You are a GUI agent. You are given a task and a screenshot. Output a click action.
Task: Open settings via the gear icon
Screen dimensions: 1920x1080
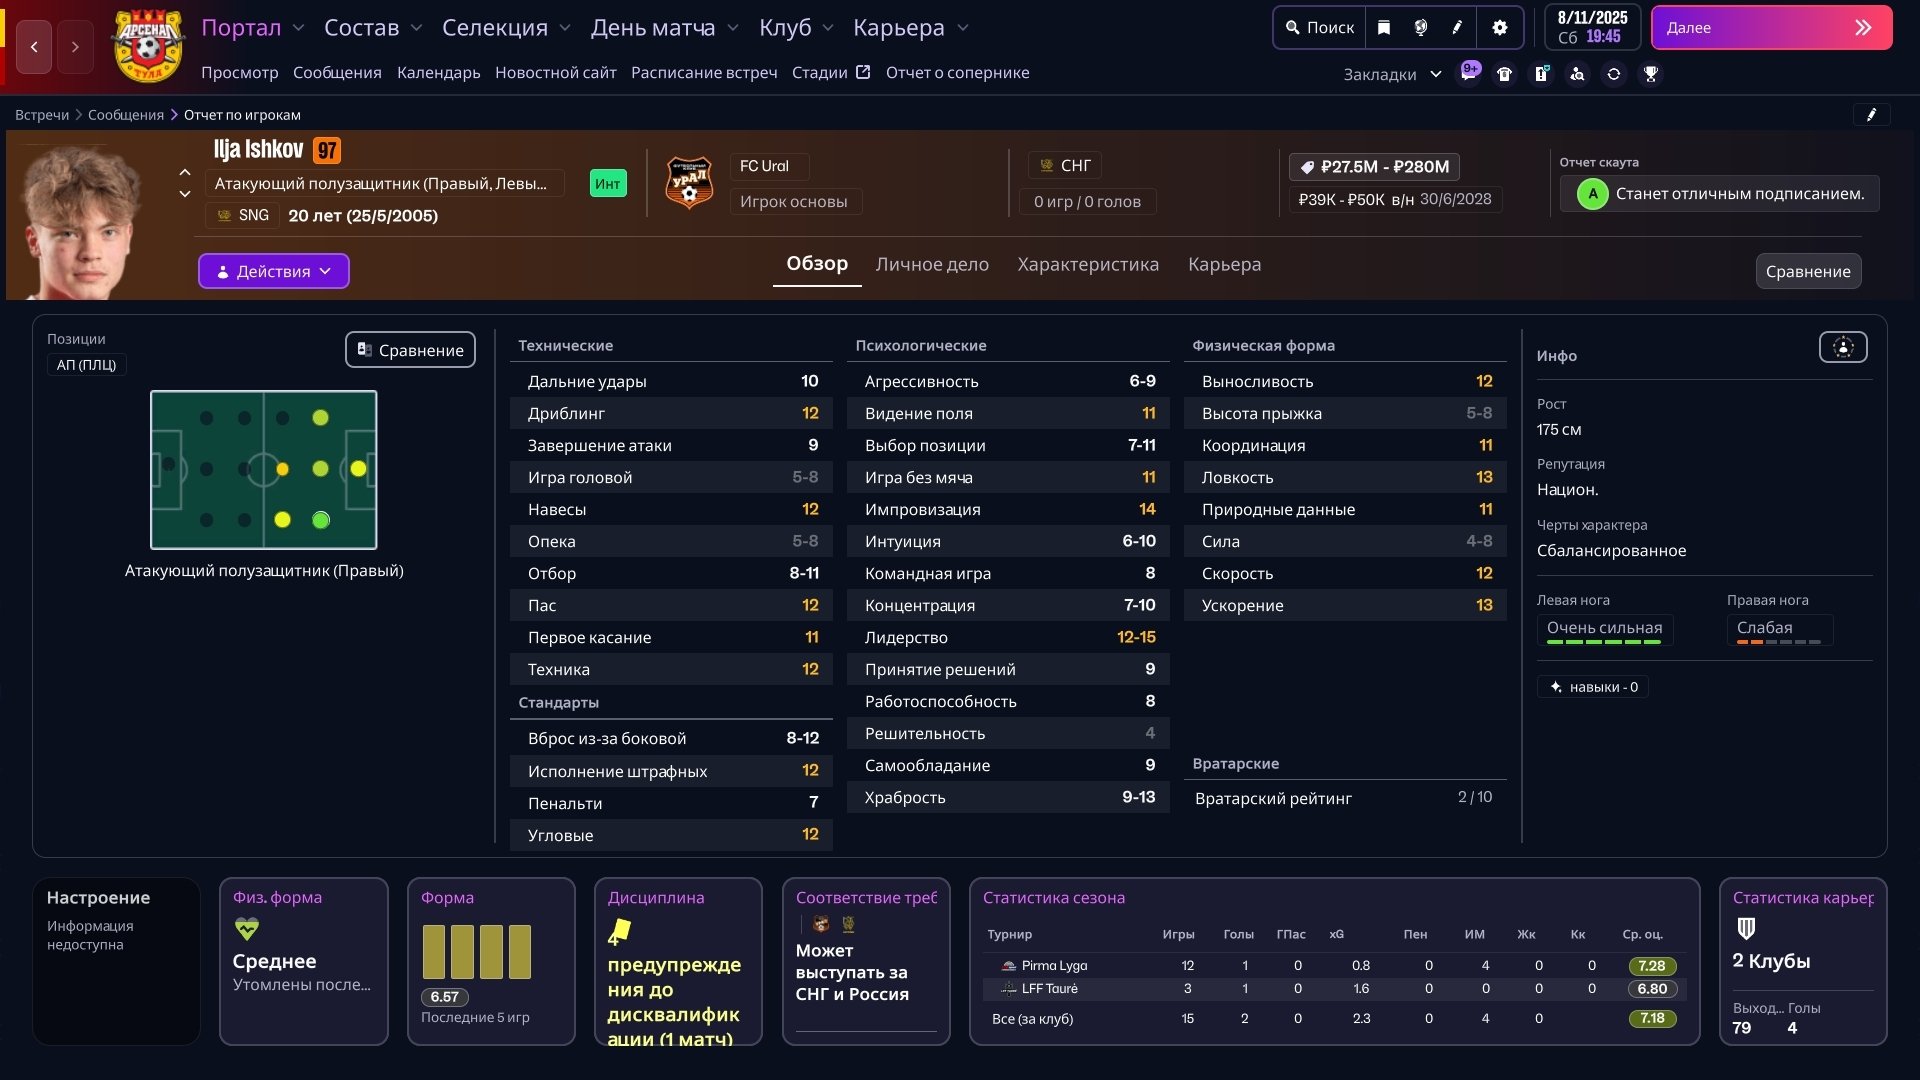[x=1499, y=28]
